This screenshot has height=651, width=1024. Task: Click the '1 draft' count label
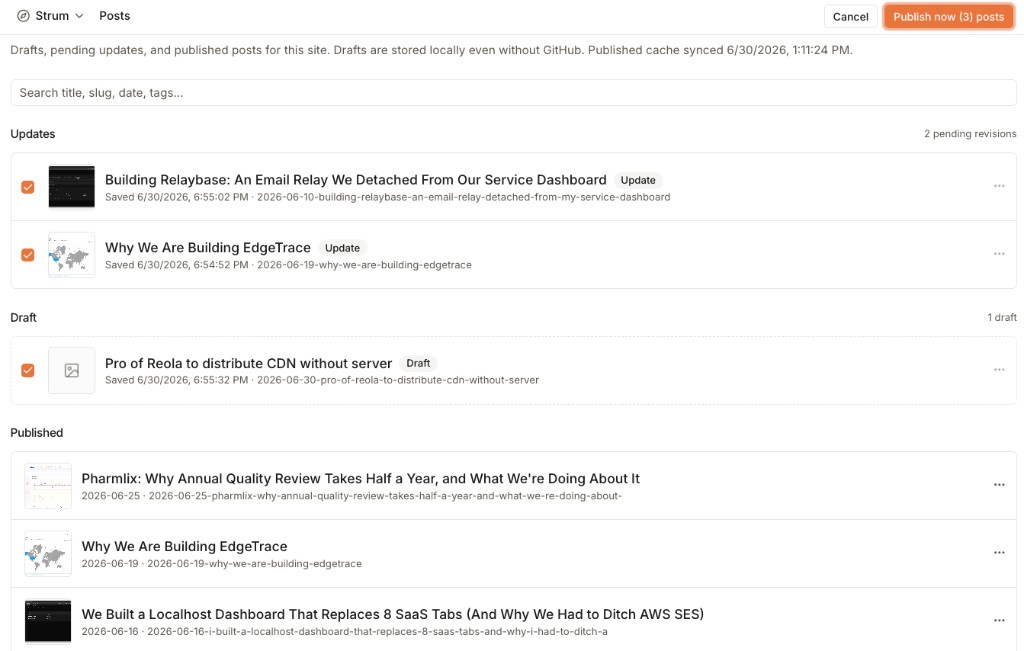(x=1002, y=317)
